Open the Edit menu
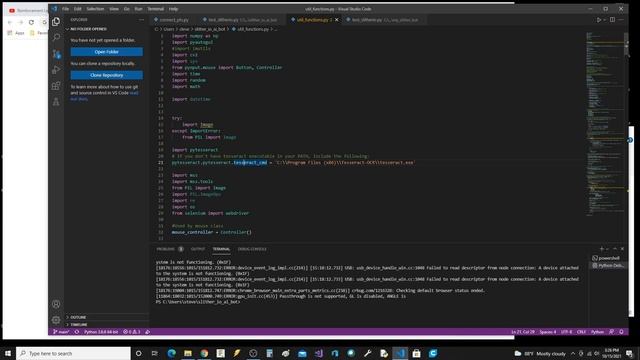Image resolution: width=640 pixels, height=360 pixels. click(78, 9)
